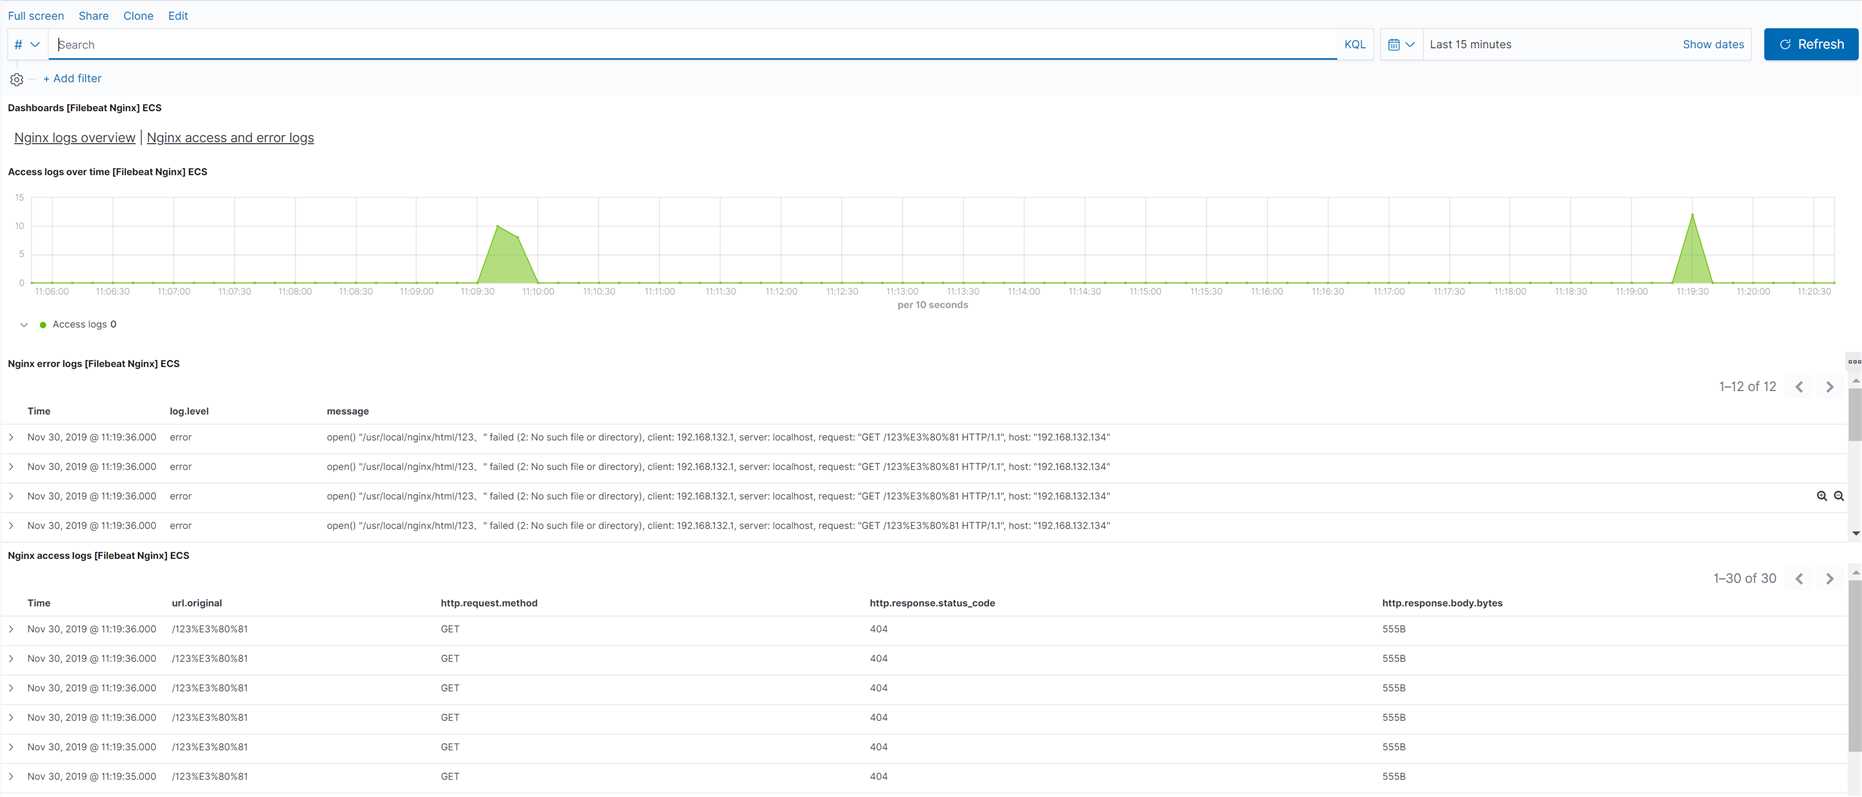Go to next page of Nginx access logs

tap(1830, 579)
